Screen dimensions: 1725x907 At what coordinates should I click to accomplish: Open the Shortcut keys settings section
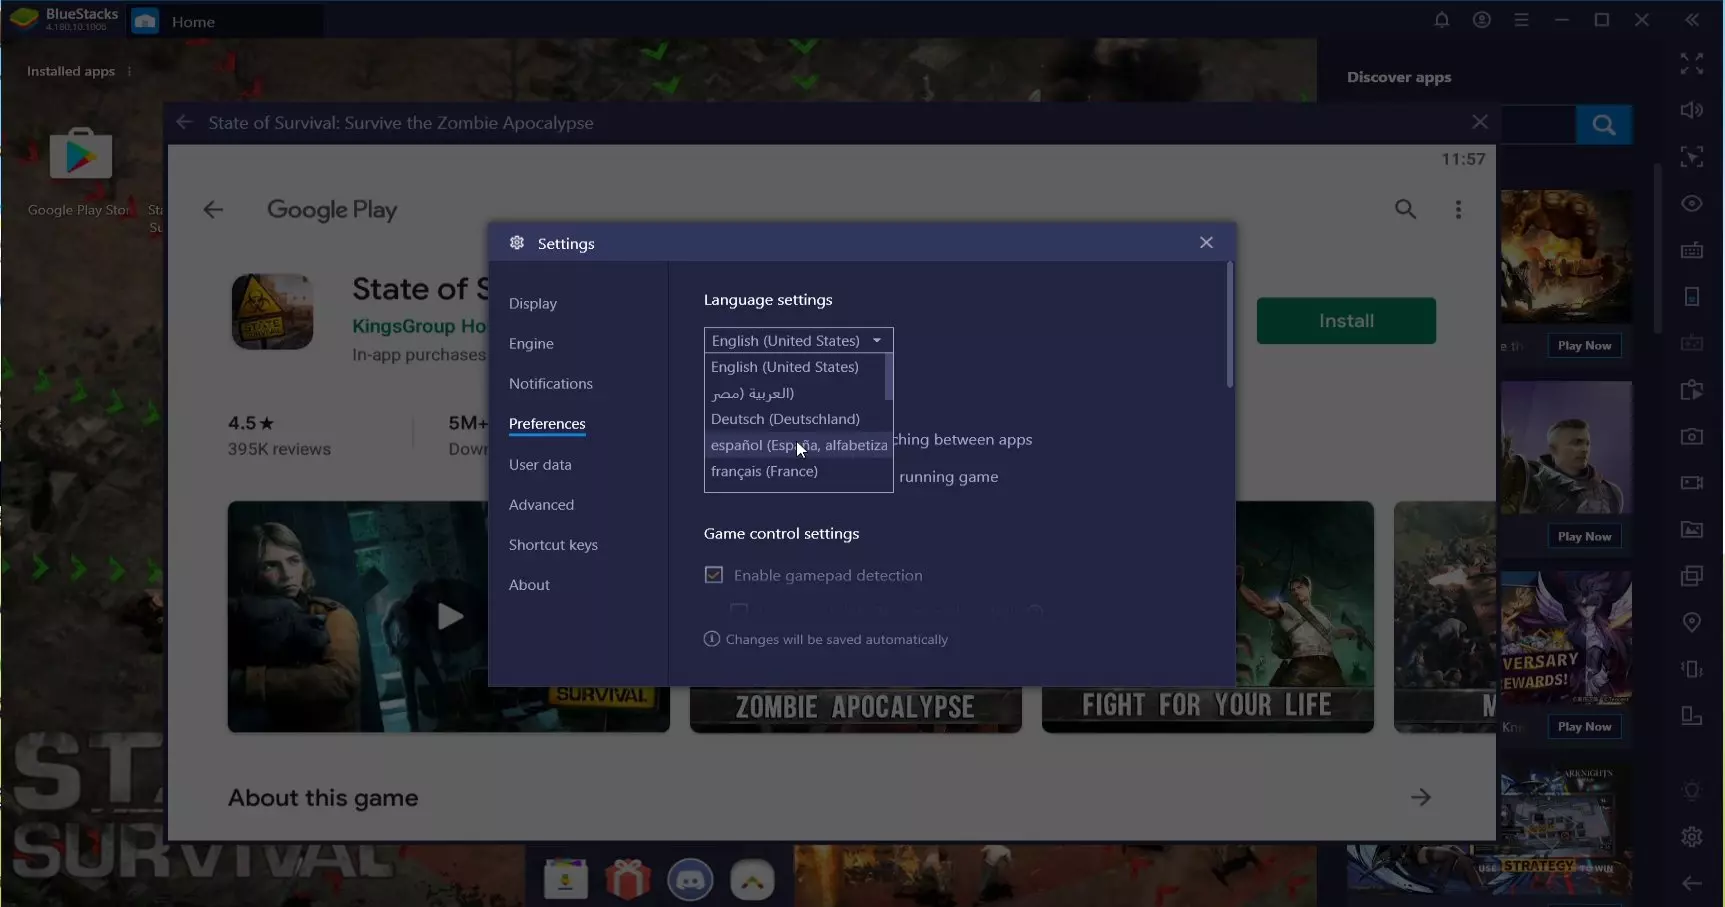click(553, 545)
